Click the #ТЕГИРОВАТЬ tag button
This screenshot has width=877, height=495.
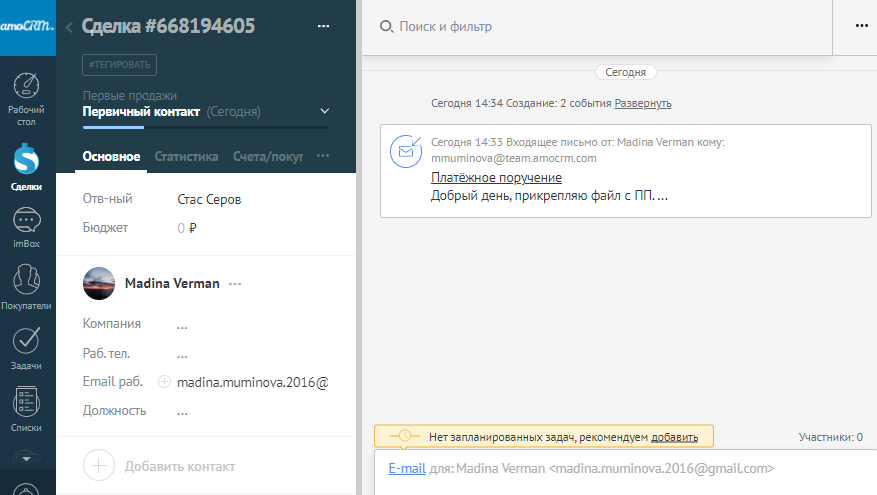(120, 65)
